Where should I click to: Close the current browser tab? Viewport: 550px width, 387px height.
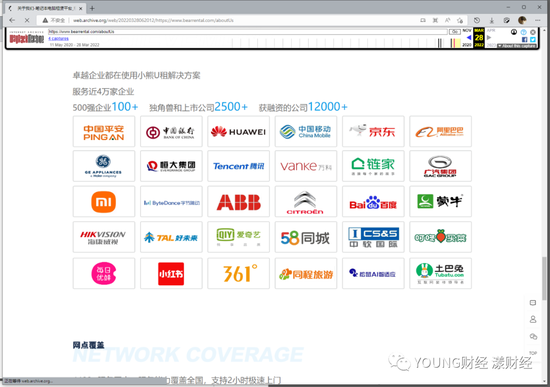coord(81,8)
